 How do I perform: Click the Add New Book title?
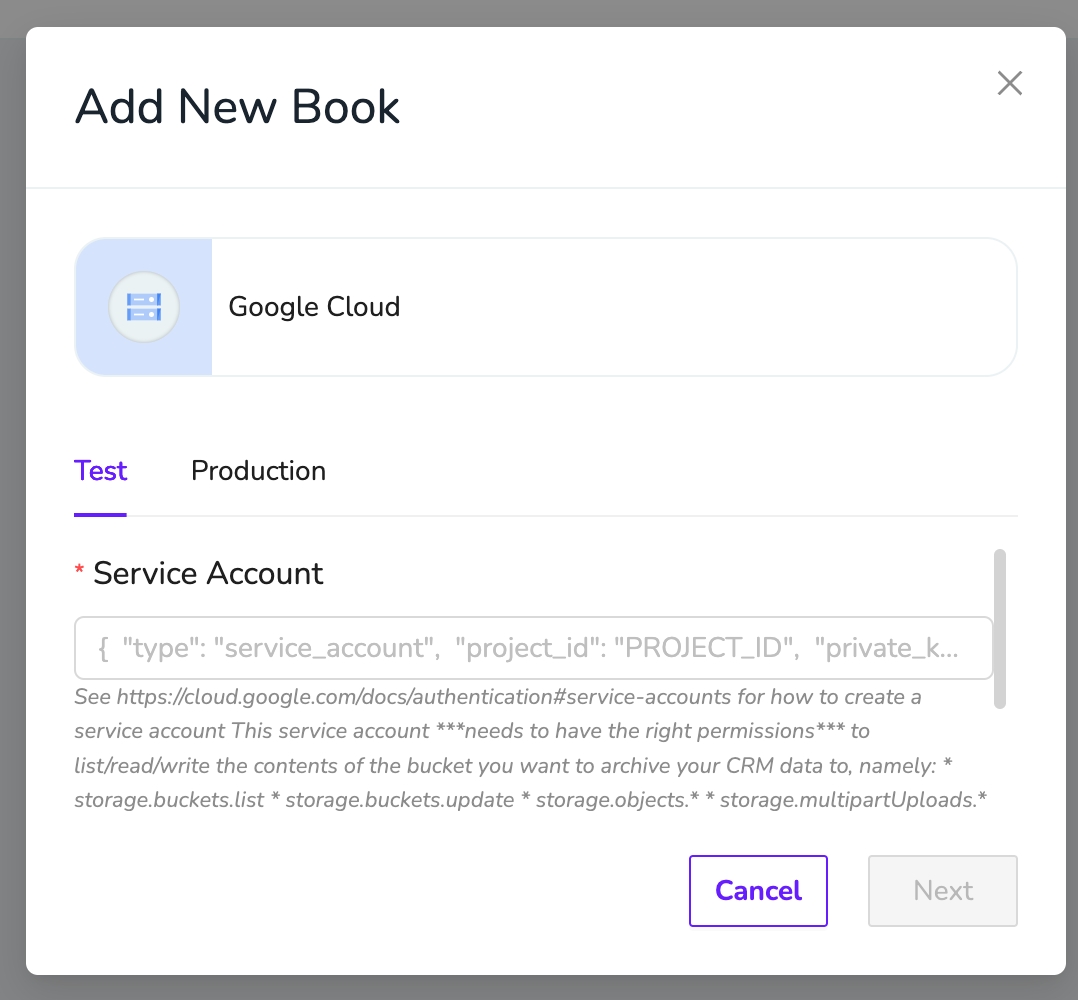point(237,107)
